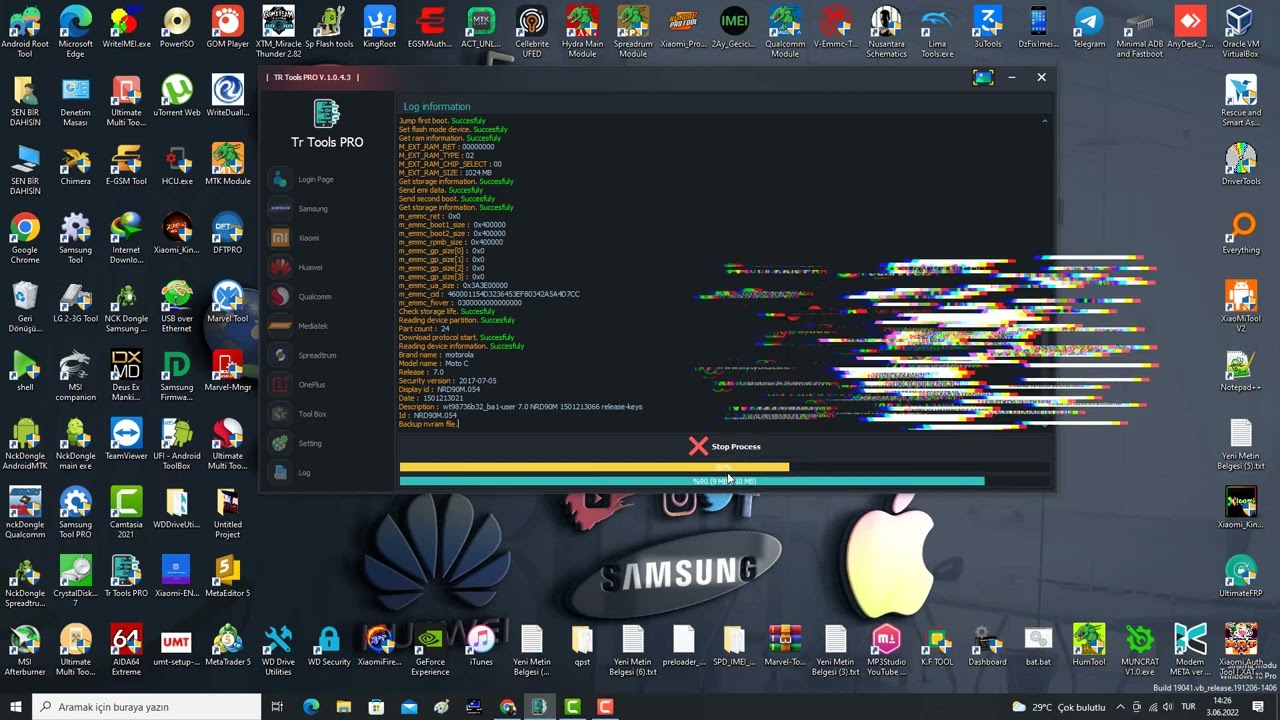Open the Windows Start menu
The width and height of the screenshot is (1280, 720).
coord(16,707)
